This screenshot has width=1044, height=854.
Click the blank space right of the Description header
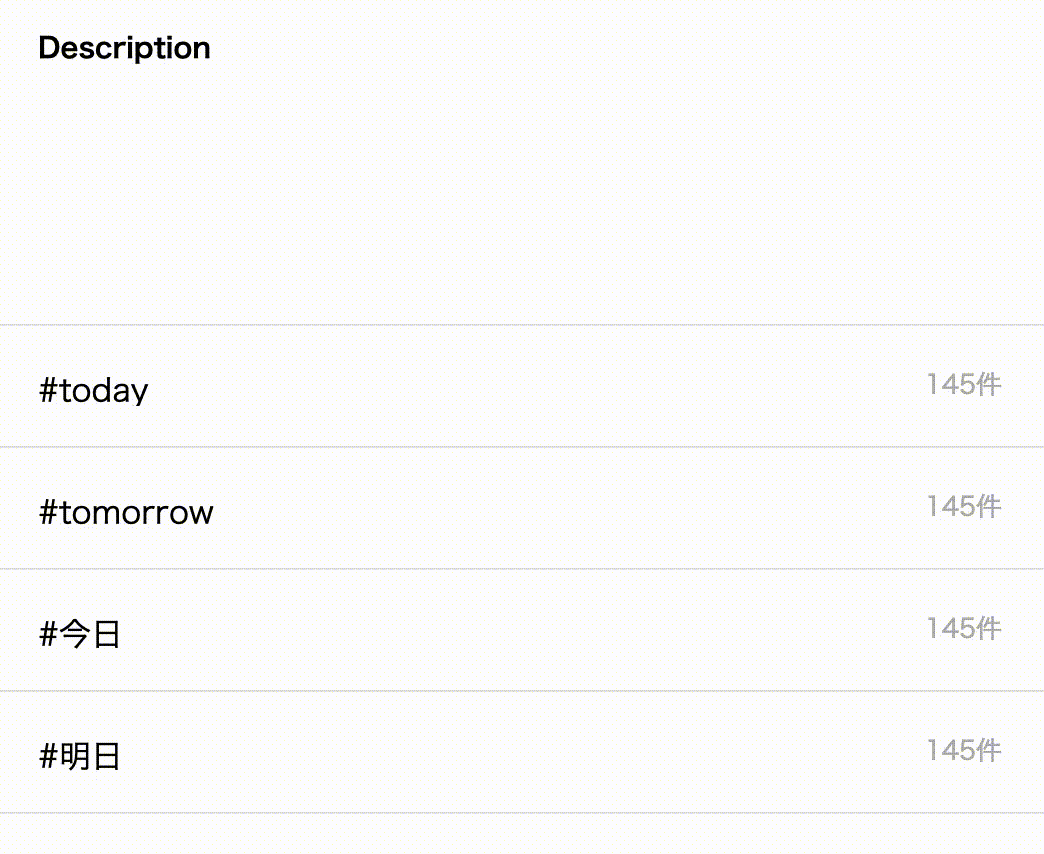[x=600, y=48]
